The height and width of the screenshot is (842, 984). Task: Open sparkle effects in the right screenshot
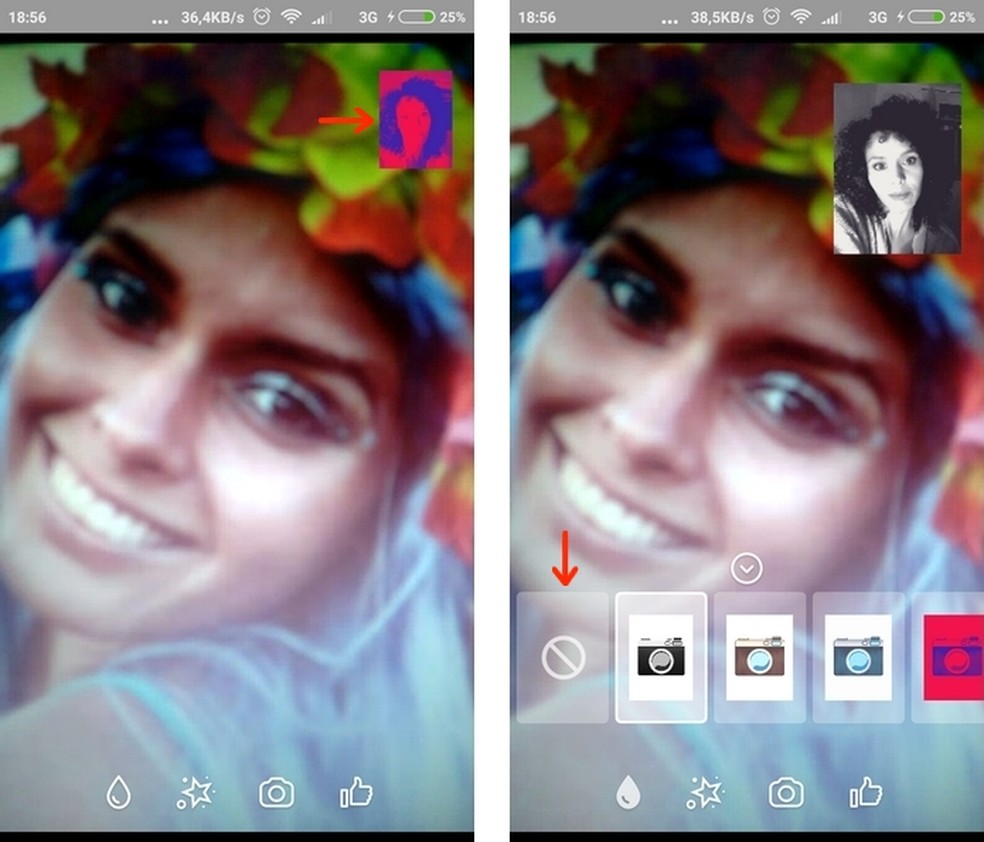point(705,792)
